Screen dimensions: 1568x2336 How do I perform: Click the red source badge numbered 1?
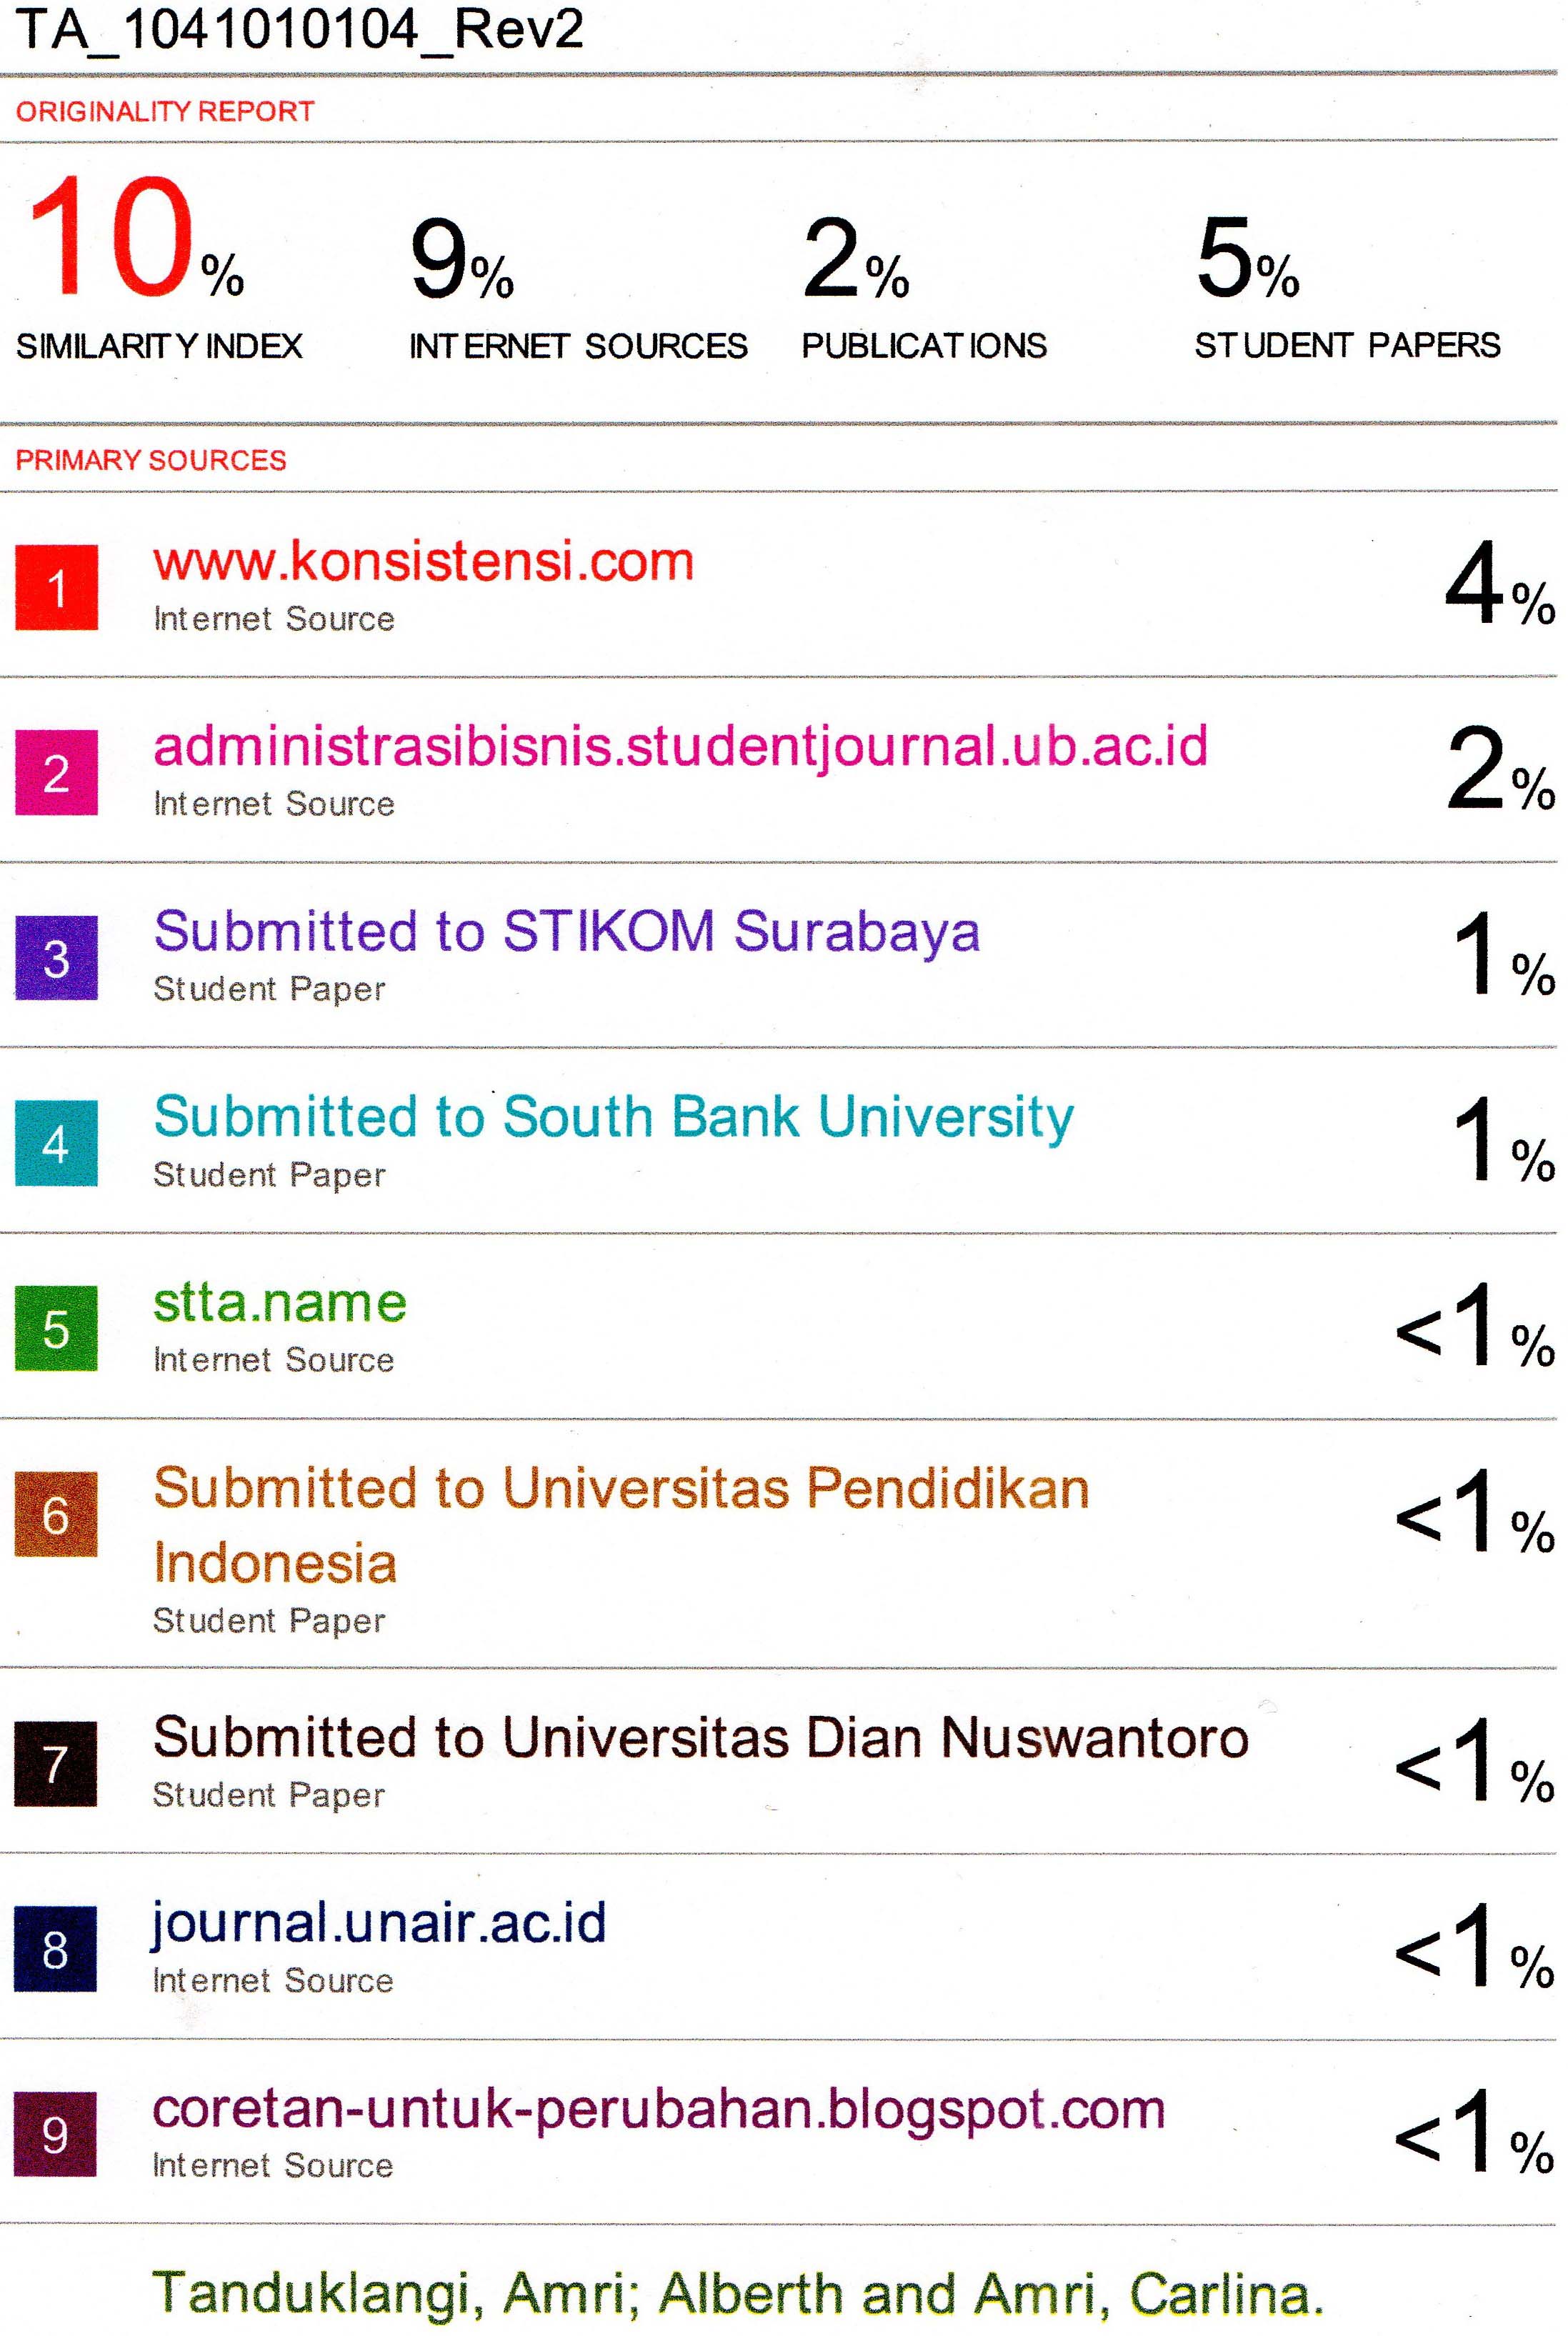coord(57,587)
